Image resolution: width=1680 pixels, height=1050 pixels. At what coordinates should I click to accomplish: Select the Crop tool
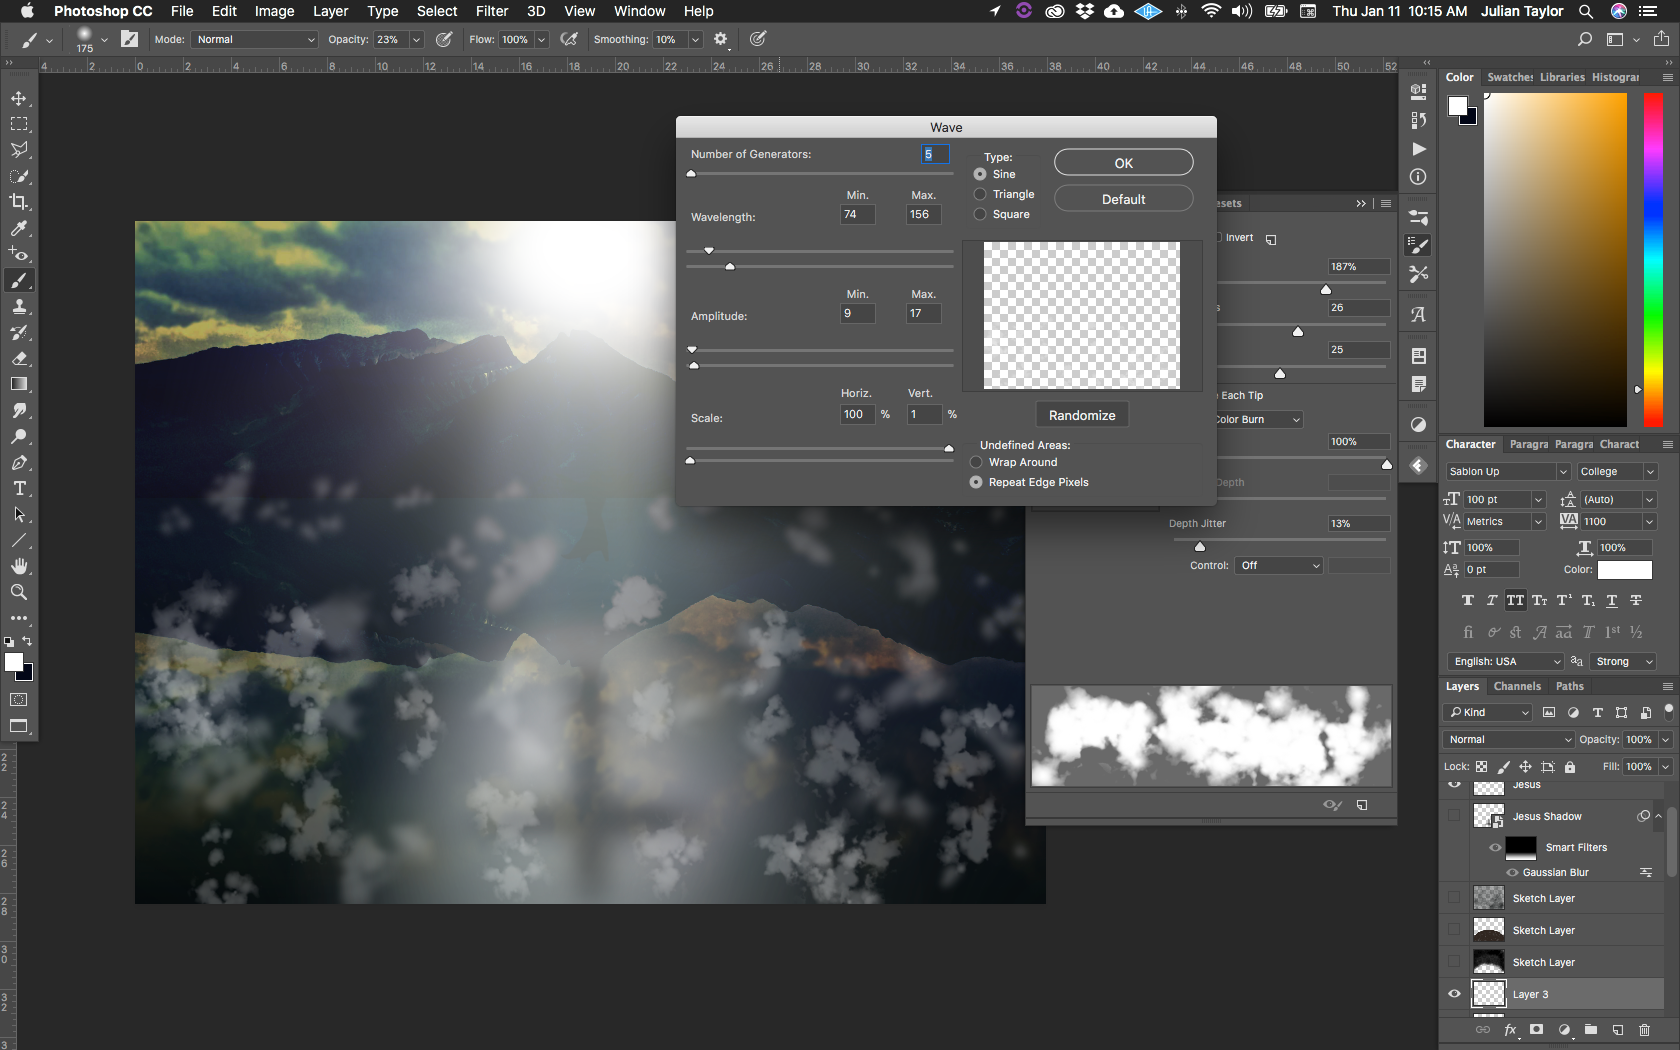(19, 202)
